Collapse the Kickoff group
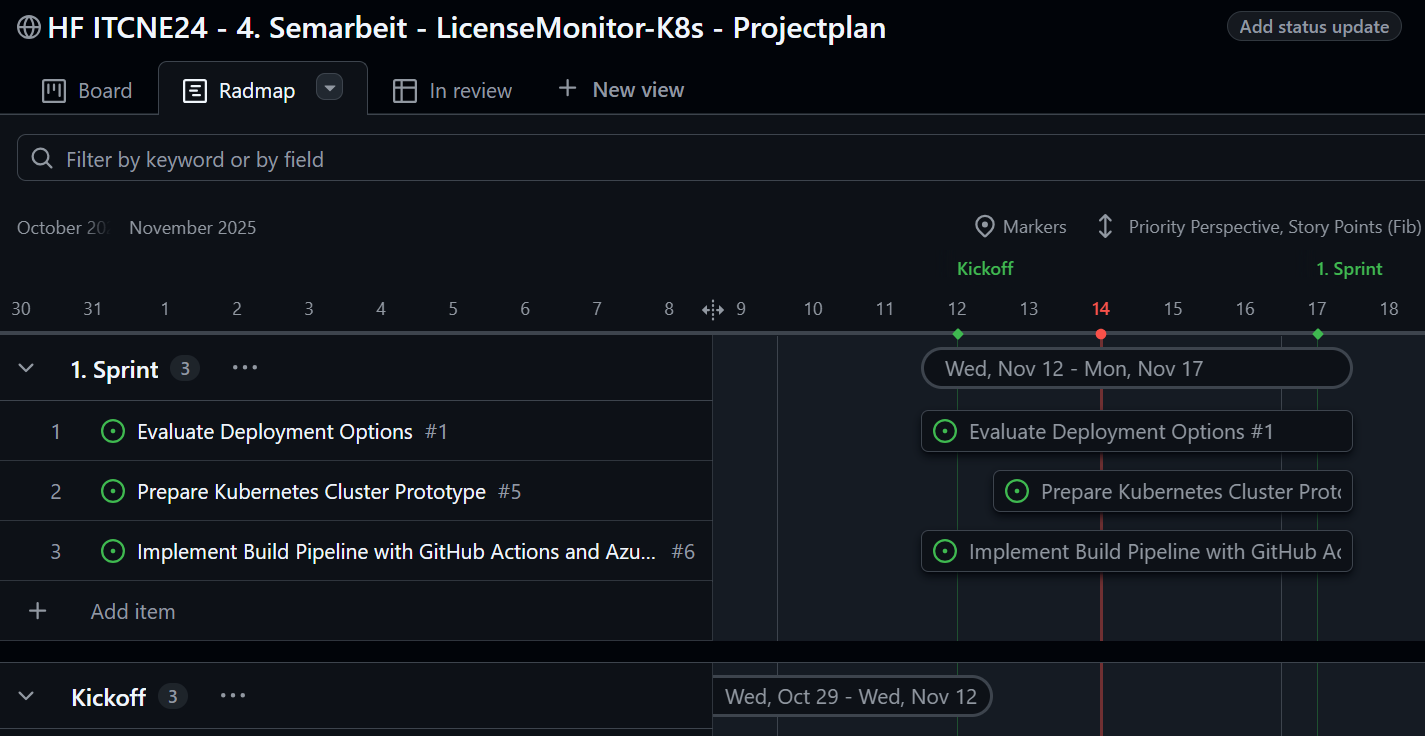The image size is (1425, 736). [x=25, y=696]
